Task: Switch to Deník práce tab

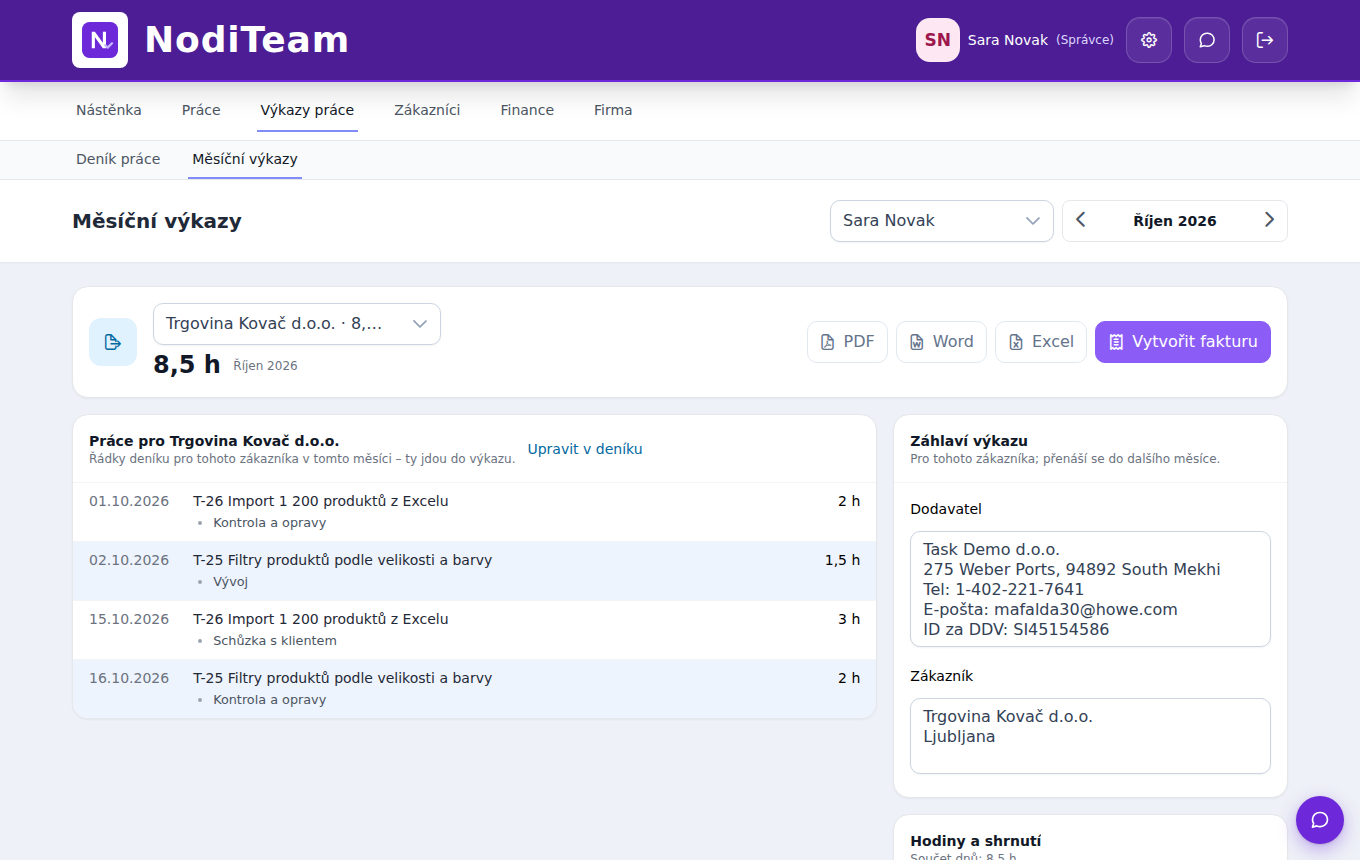Action: 118,159
